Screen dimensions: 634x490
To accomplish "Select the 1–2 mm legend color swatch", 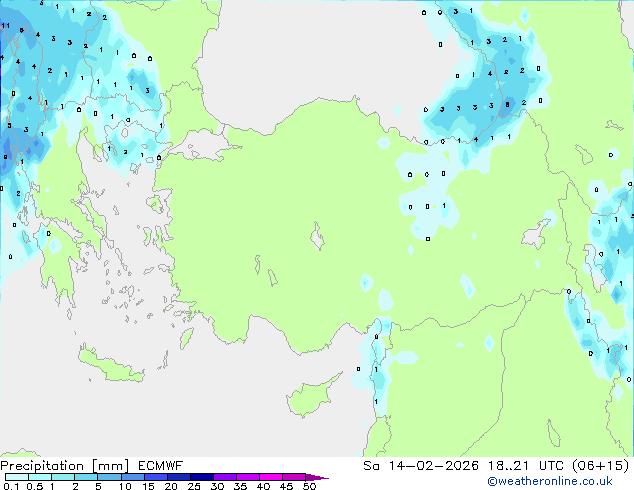I will pyautogui.click(x=63, y=477).
